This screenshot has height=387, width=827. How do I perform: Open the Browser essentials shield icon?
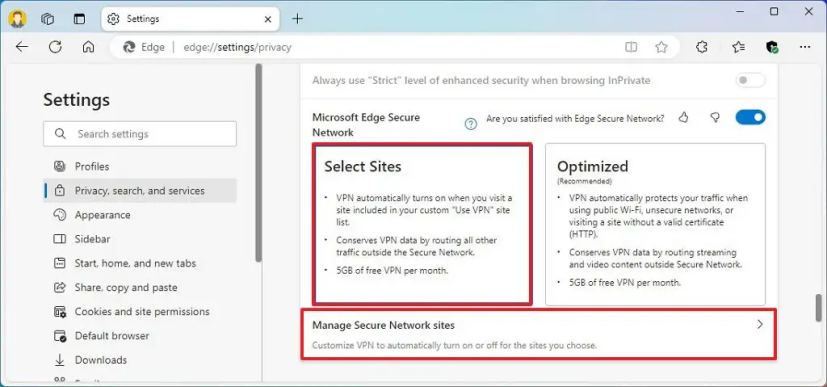[x=772, y=47]
